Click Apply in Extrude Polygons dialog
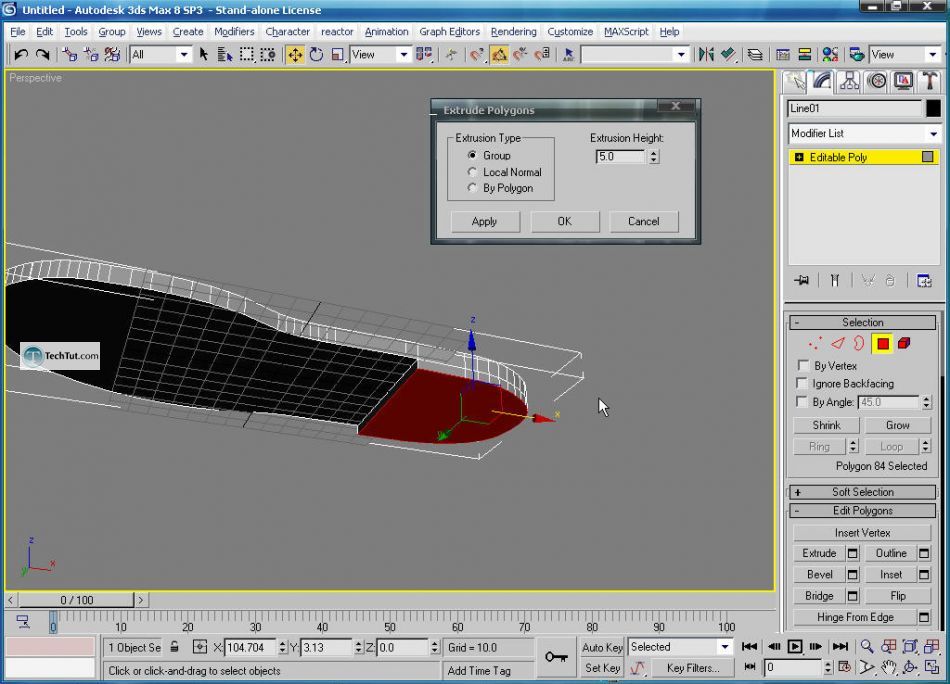 tap(485, 222)
